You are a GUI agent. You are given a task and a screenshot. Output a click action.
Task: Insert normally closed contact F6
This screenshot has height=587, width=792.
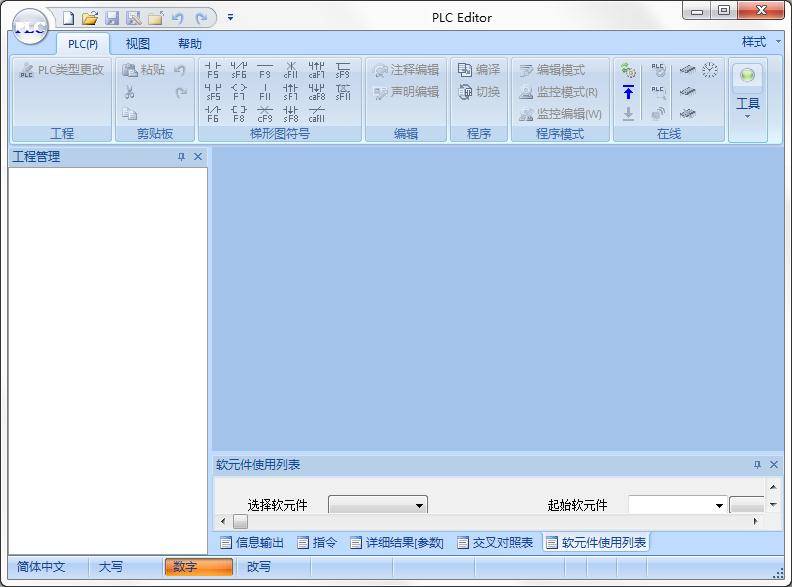213,114
